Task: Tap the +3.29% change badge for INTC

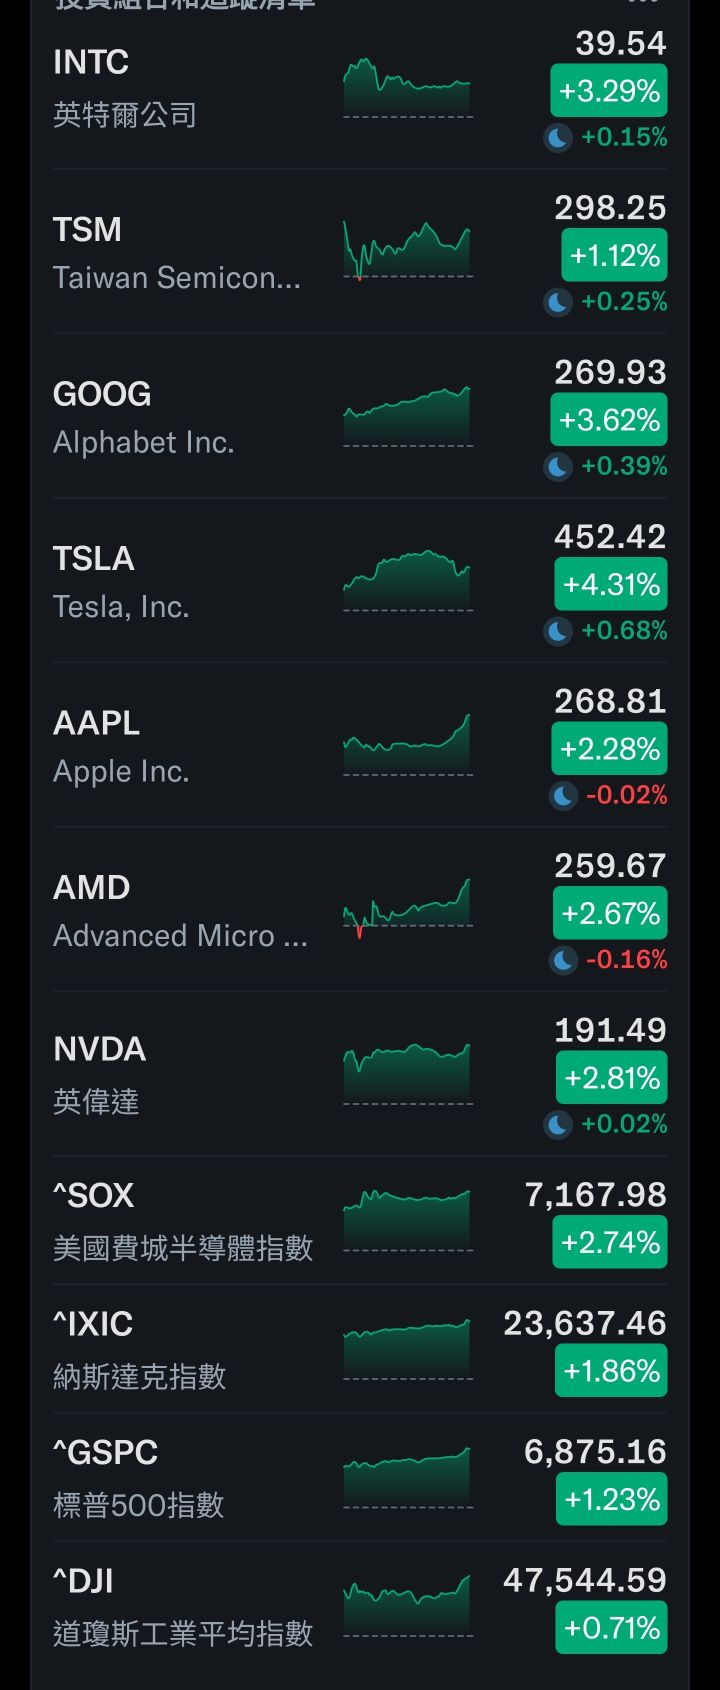Action: (609, 92)
